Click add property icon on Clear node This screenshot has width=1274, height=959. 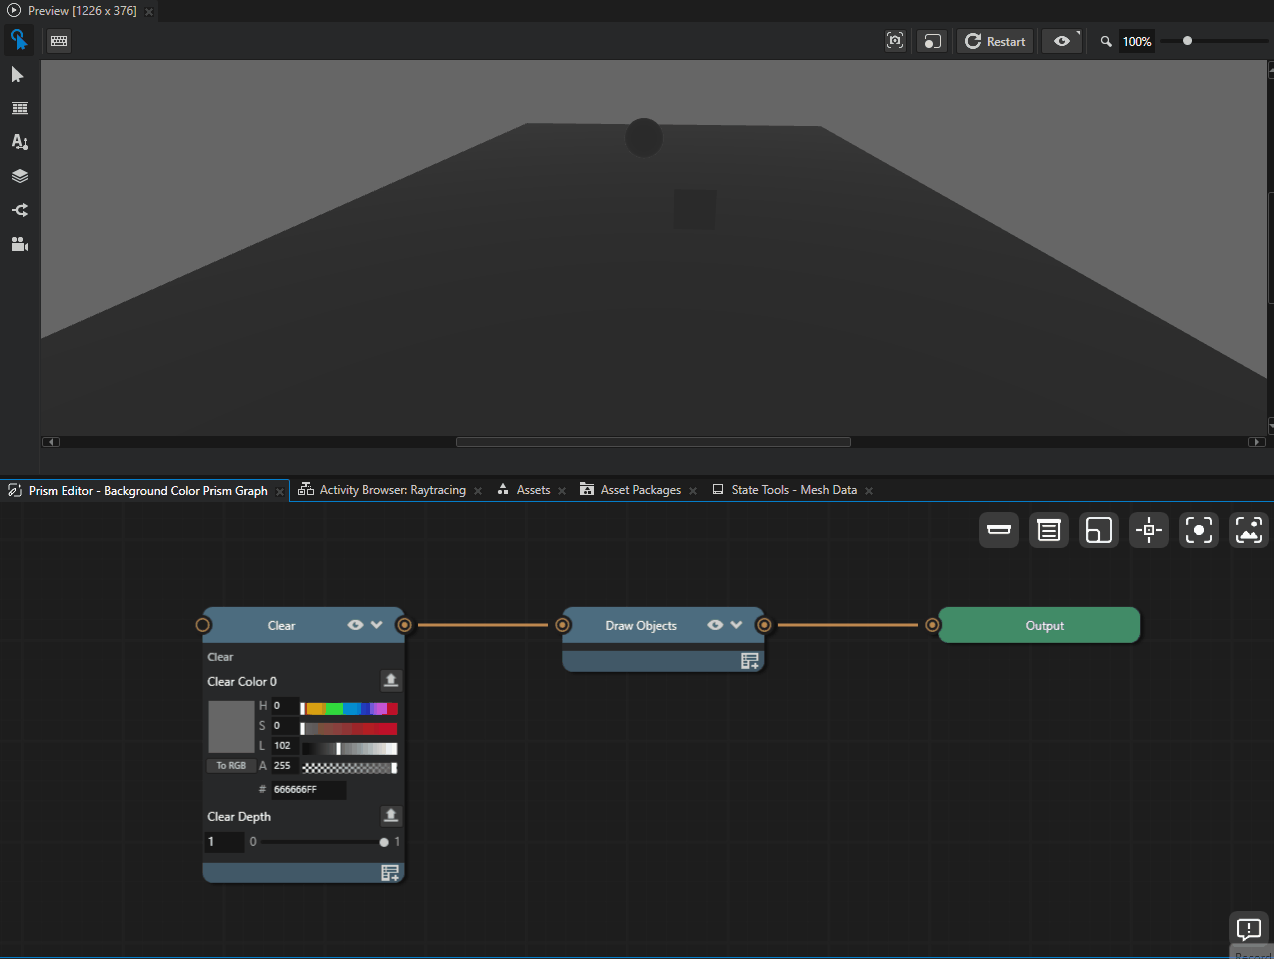(390, 873)
